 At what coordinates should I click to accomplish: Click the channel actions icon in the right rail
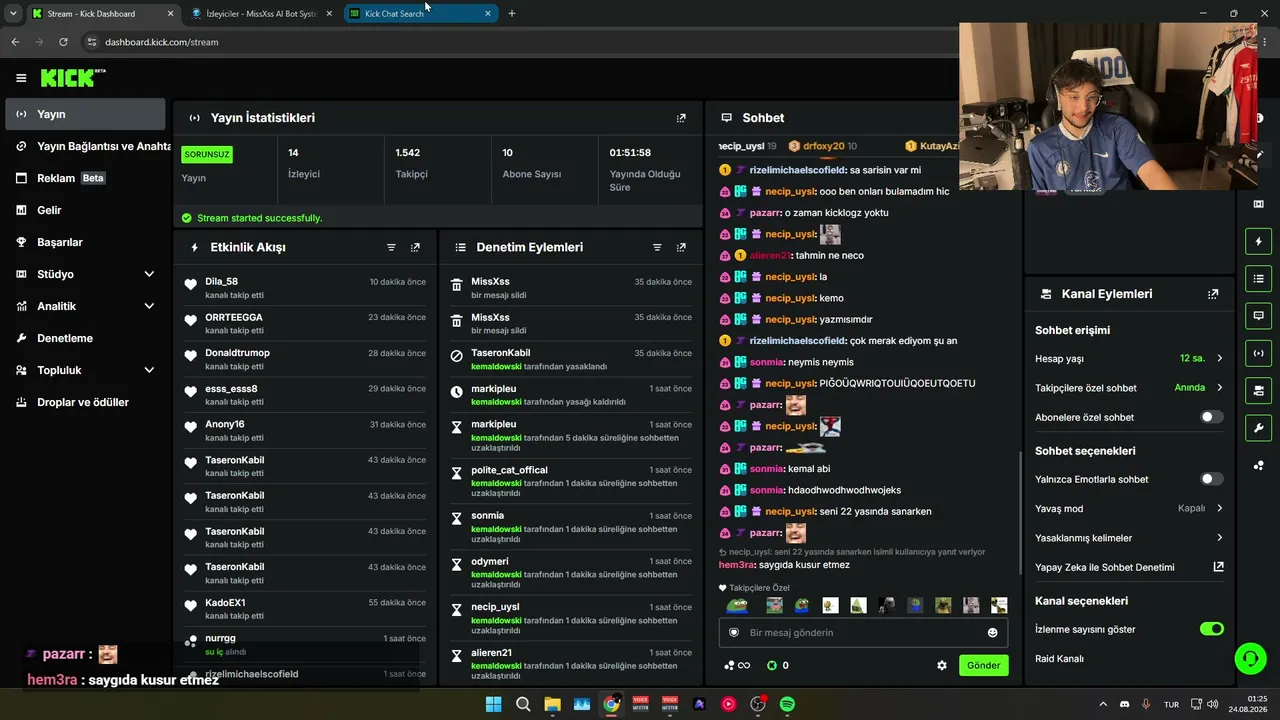1258,389
